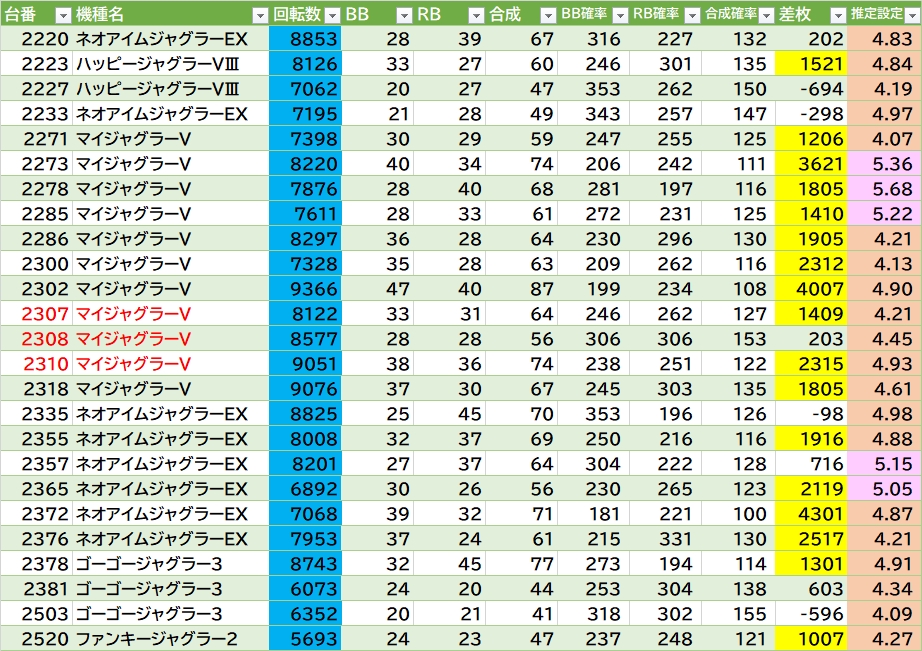The width and height of the screenshot is (922, 651).
Task: Select the 差枚 cell showing -596
Action: [811, 613]
